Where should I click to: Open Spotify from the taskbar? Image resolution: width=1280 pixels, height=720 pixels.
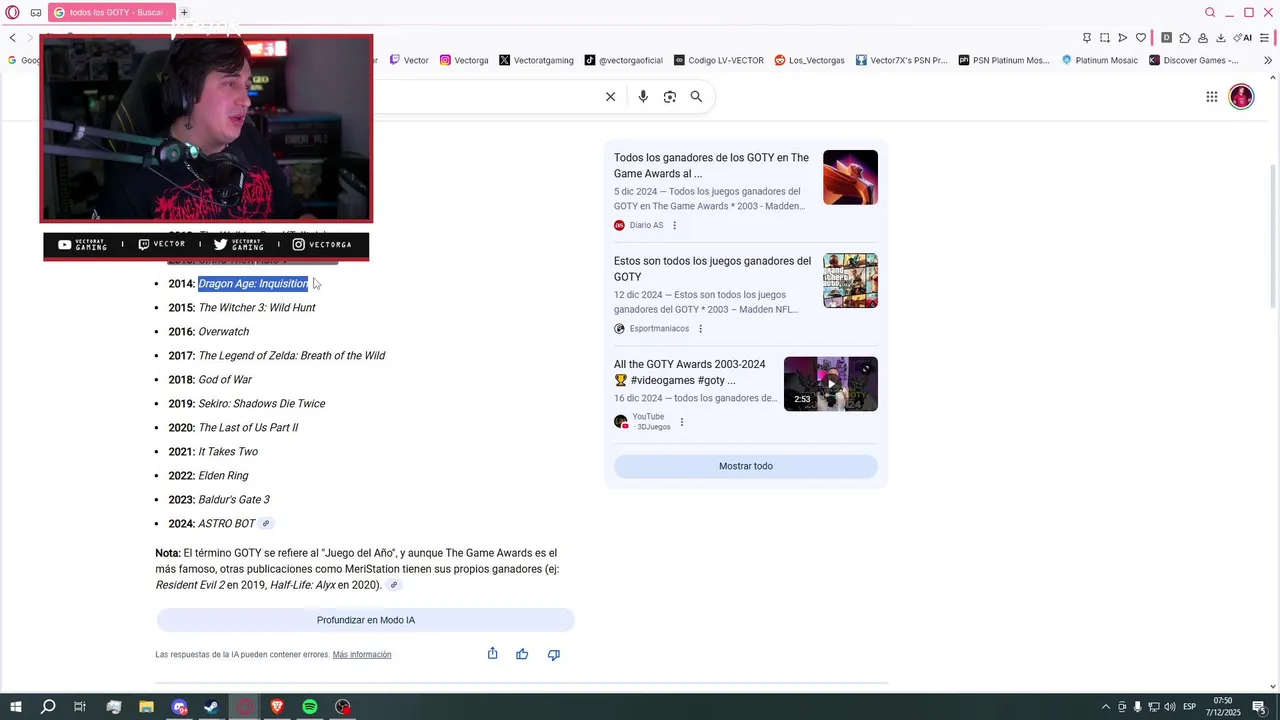[310, 707]
